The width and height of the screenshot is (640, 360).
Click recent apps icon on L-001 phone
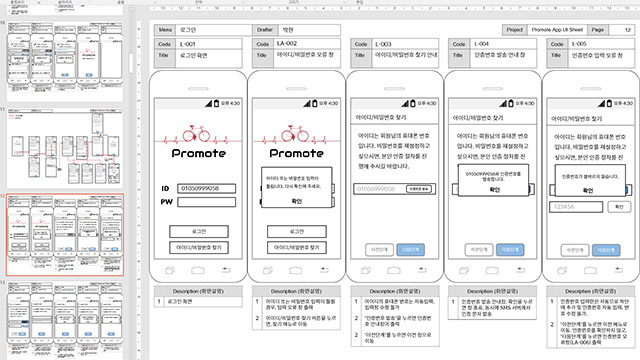(170, 270)
